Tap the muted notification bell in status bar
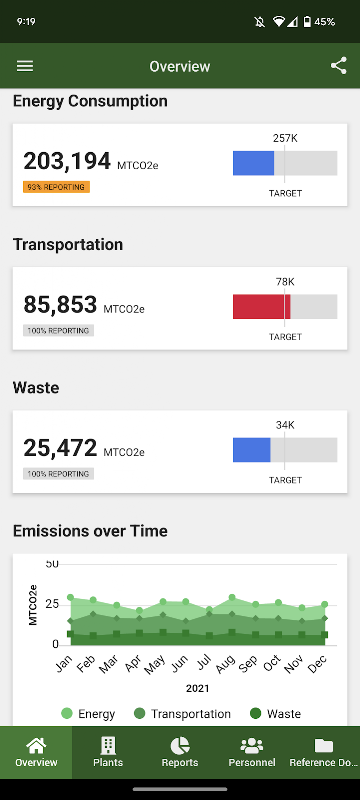 (x=260, y=21)
